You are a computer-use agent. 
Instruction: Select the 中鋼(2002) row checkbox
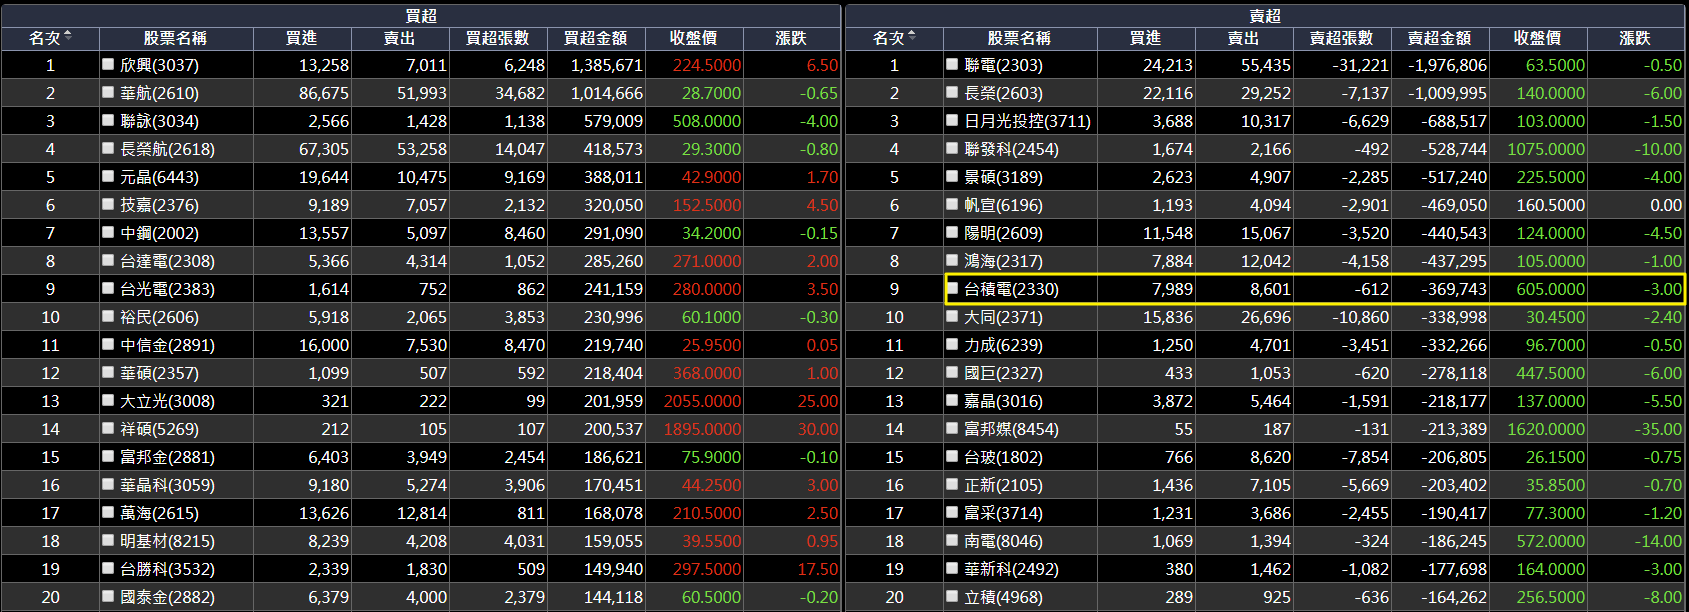tap(108, 232)
